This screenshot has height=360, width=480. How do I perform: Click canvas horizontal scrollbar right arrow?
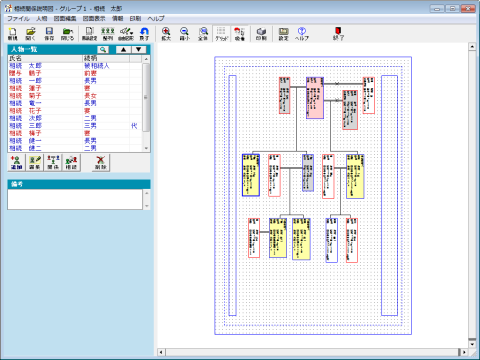tap(463, 352)
